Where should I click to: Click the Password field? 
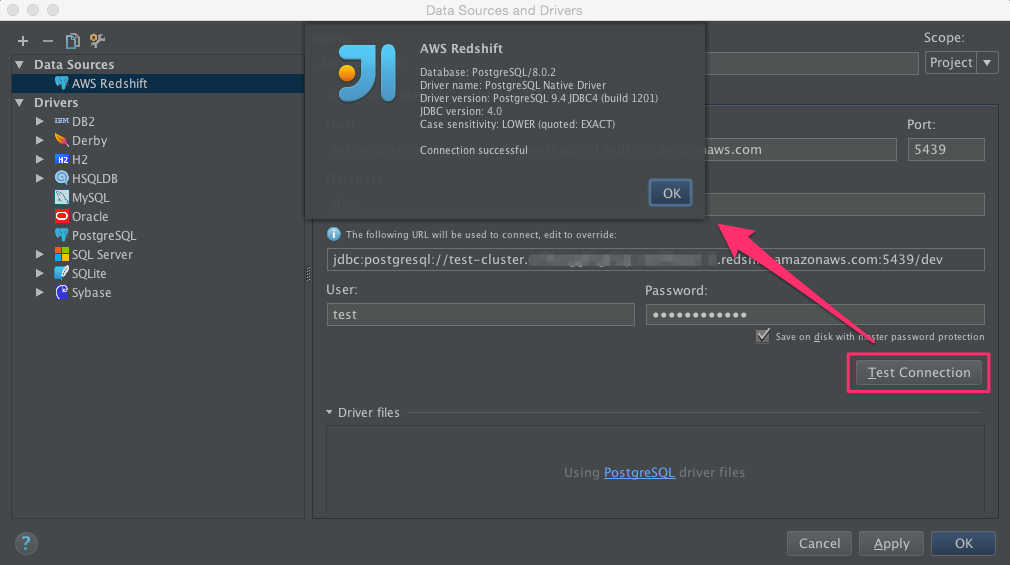815,314
